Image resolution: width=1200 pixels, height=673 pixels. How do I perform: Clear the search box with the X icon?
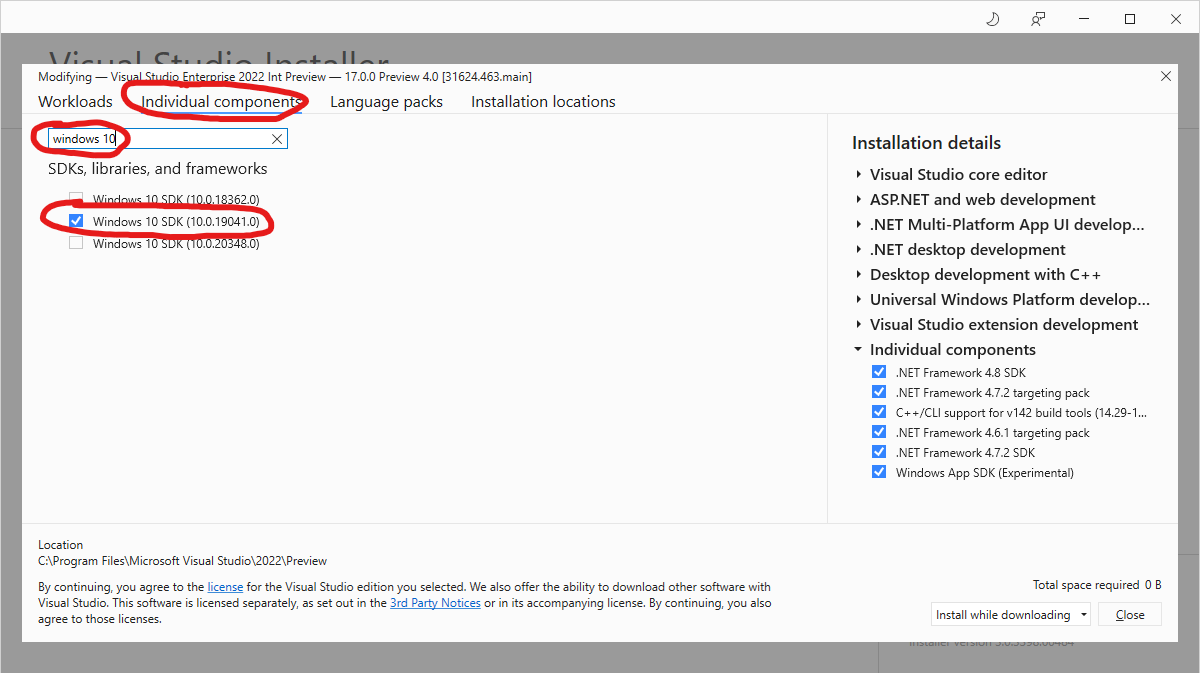[x=276, y=139]
